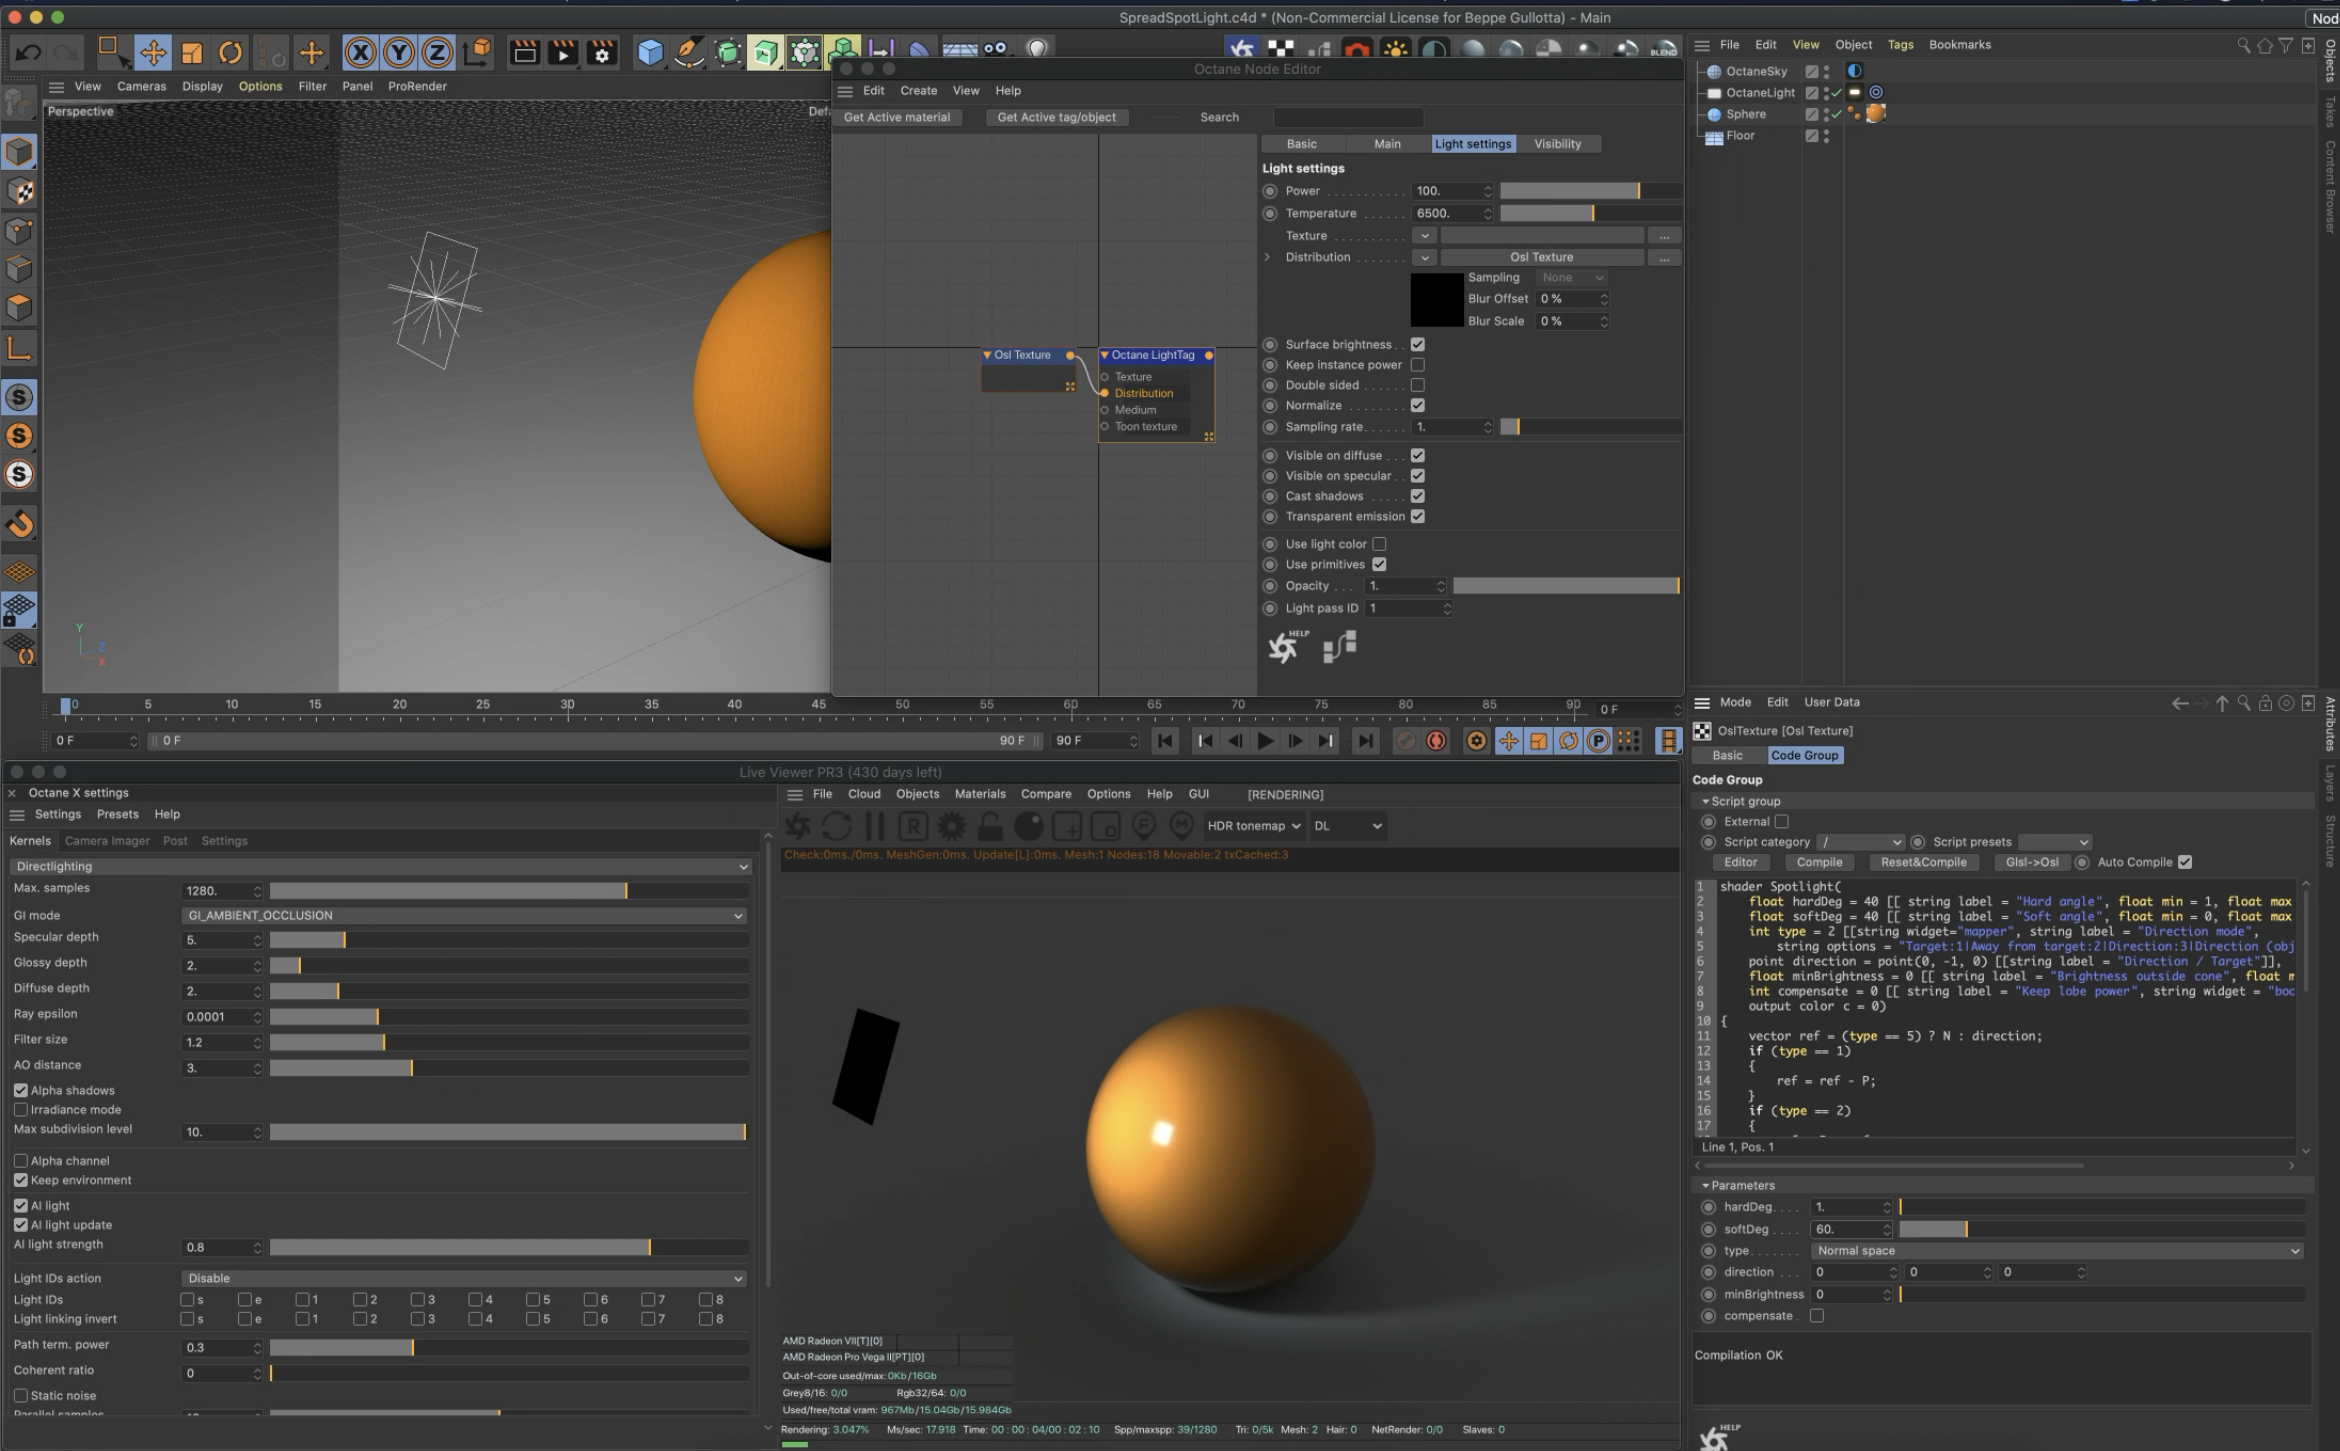Open the Materials menu in Live Viewer
This screenshot has height=1451, width=2340.
pos(979,794)
